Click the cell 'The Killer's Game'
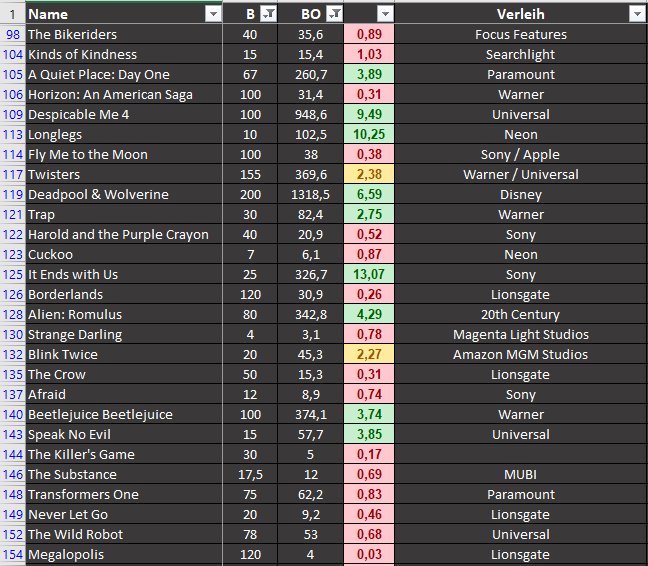The width and height of the screenshot is (648, 566). click(x=124, y=454)
